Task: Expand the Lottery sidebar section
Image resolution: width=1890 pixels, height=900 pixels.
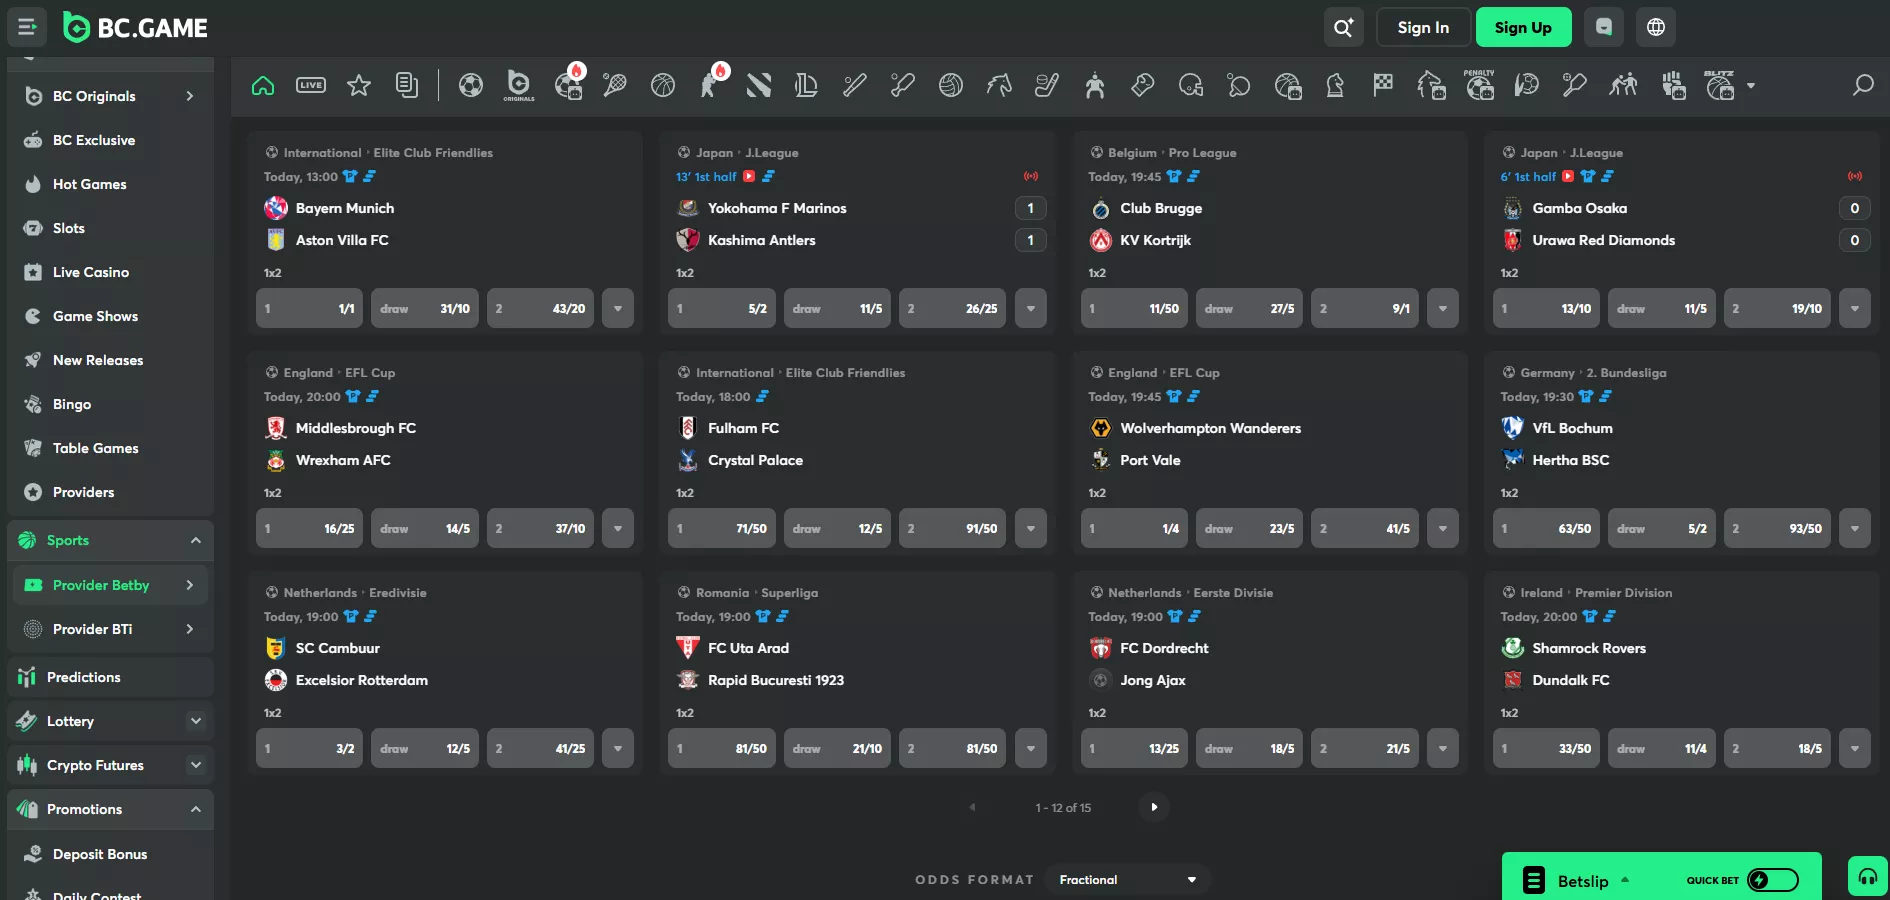Action: pyautogui.click(x=196, y=721)
